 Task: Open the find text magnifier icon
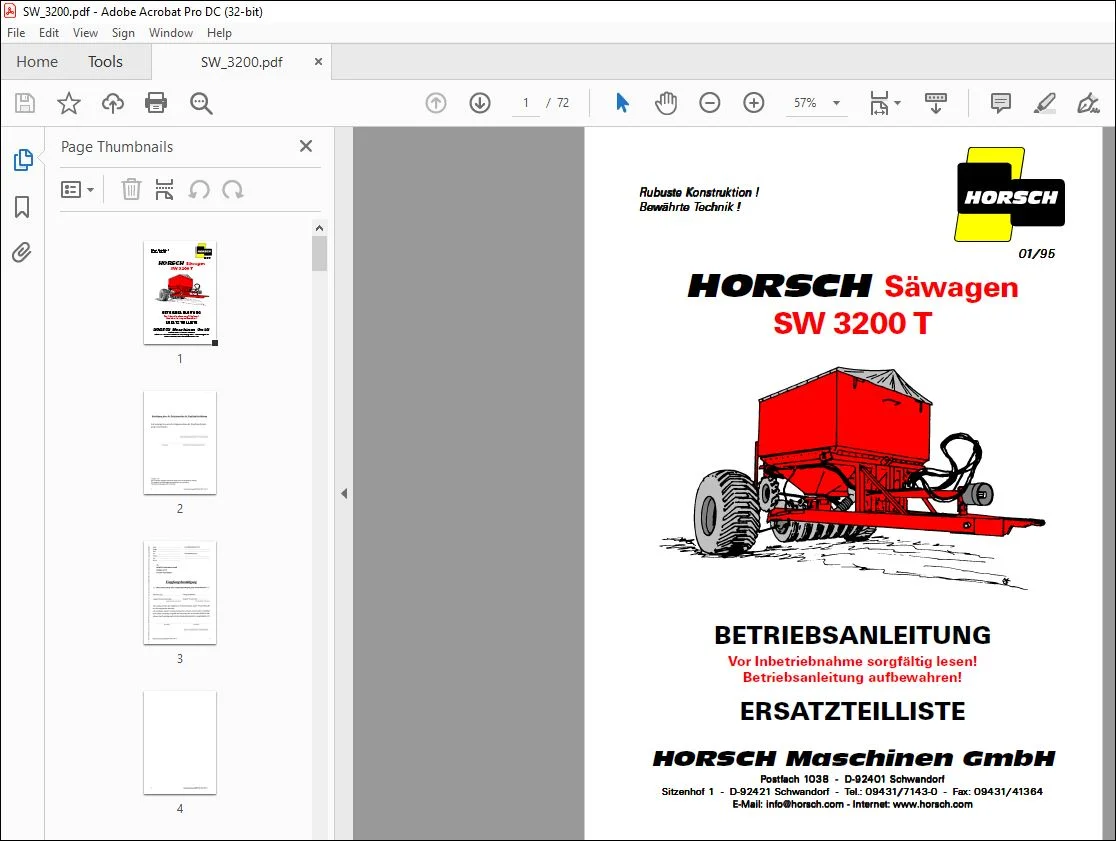click(201, 103)
